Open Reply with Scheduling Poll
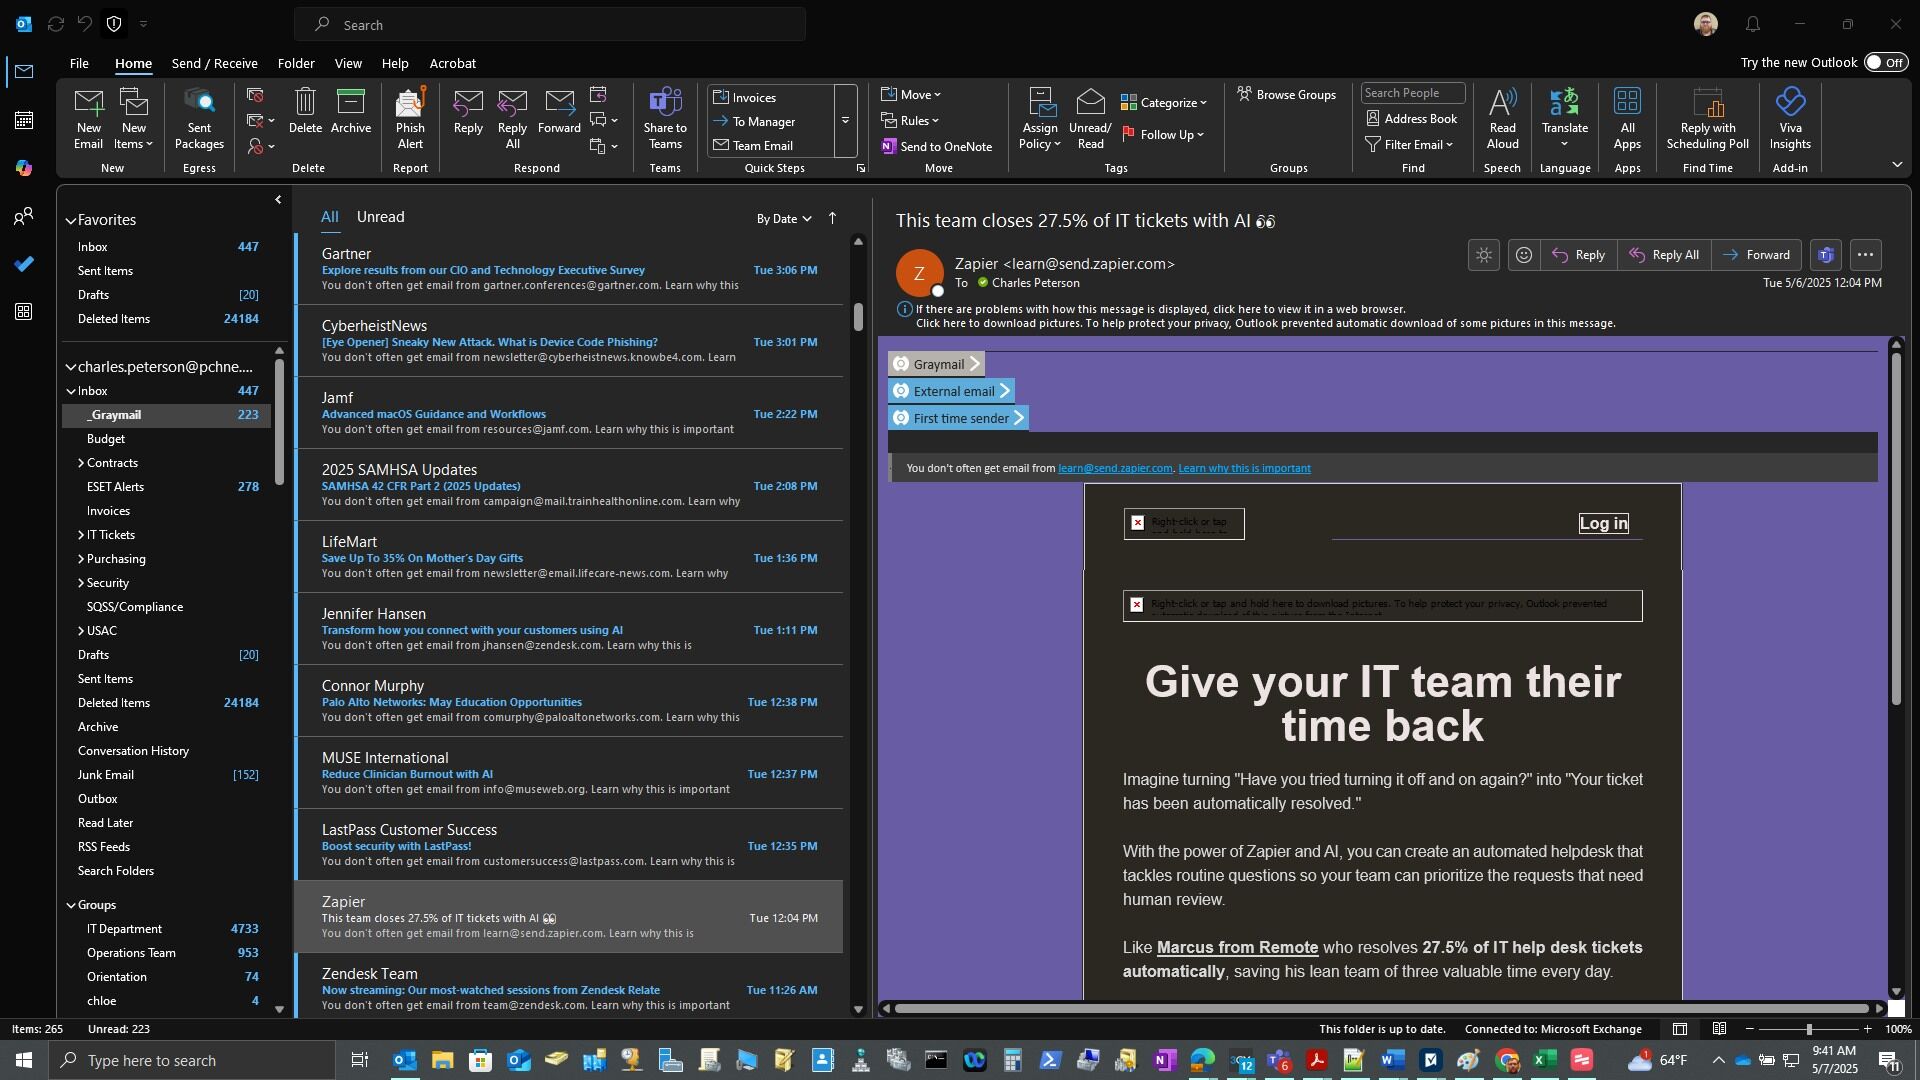1920x1080 pixels. (x=1707, y=118)
